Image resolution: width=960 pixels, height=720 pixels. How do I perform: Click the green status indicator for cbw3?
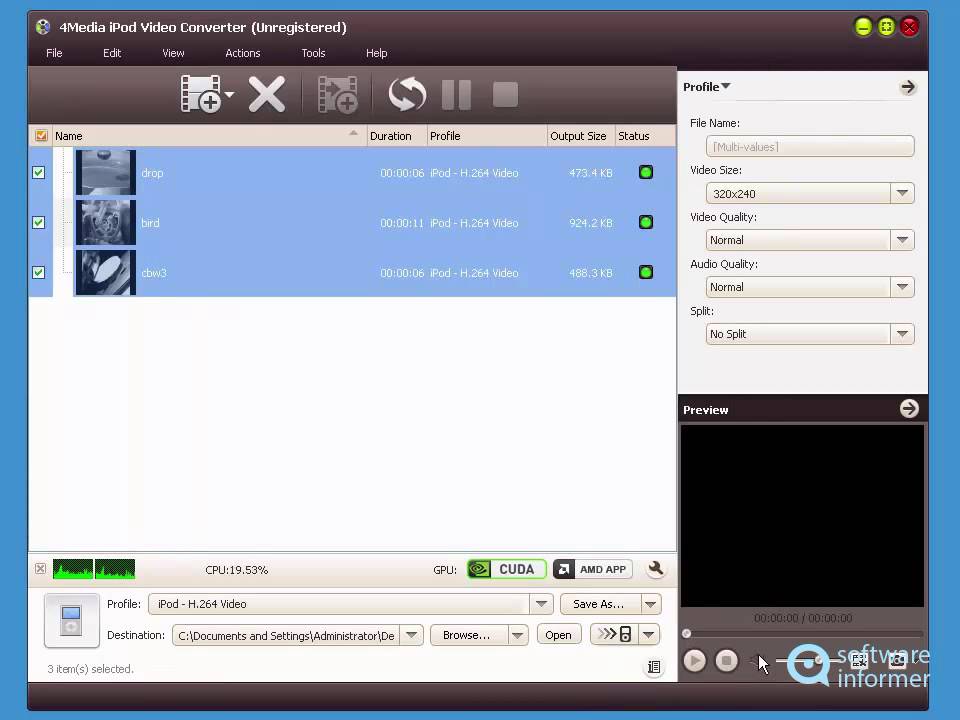(x=646, y=272)
